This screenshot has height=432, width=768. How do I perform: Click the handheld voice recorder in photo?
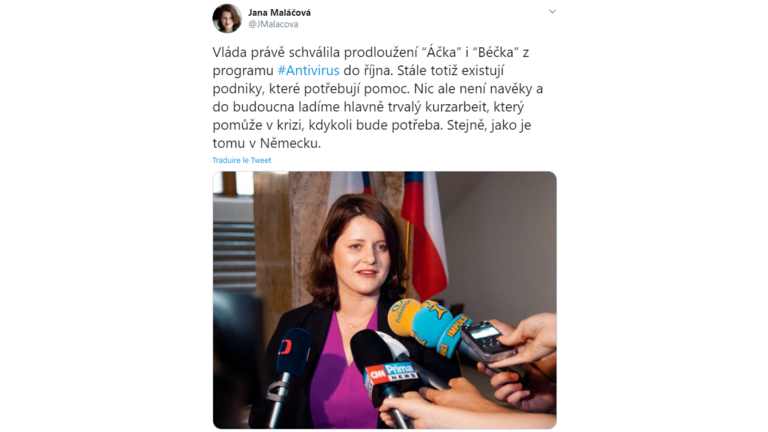pyautogui.click(x=487, y=341)
